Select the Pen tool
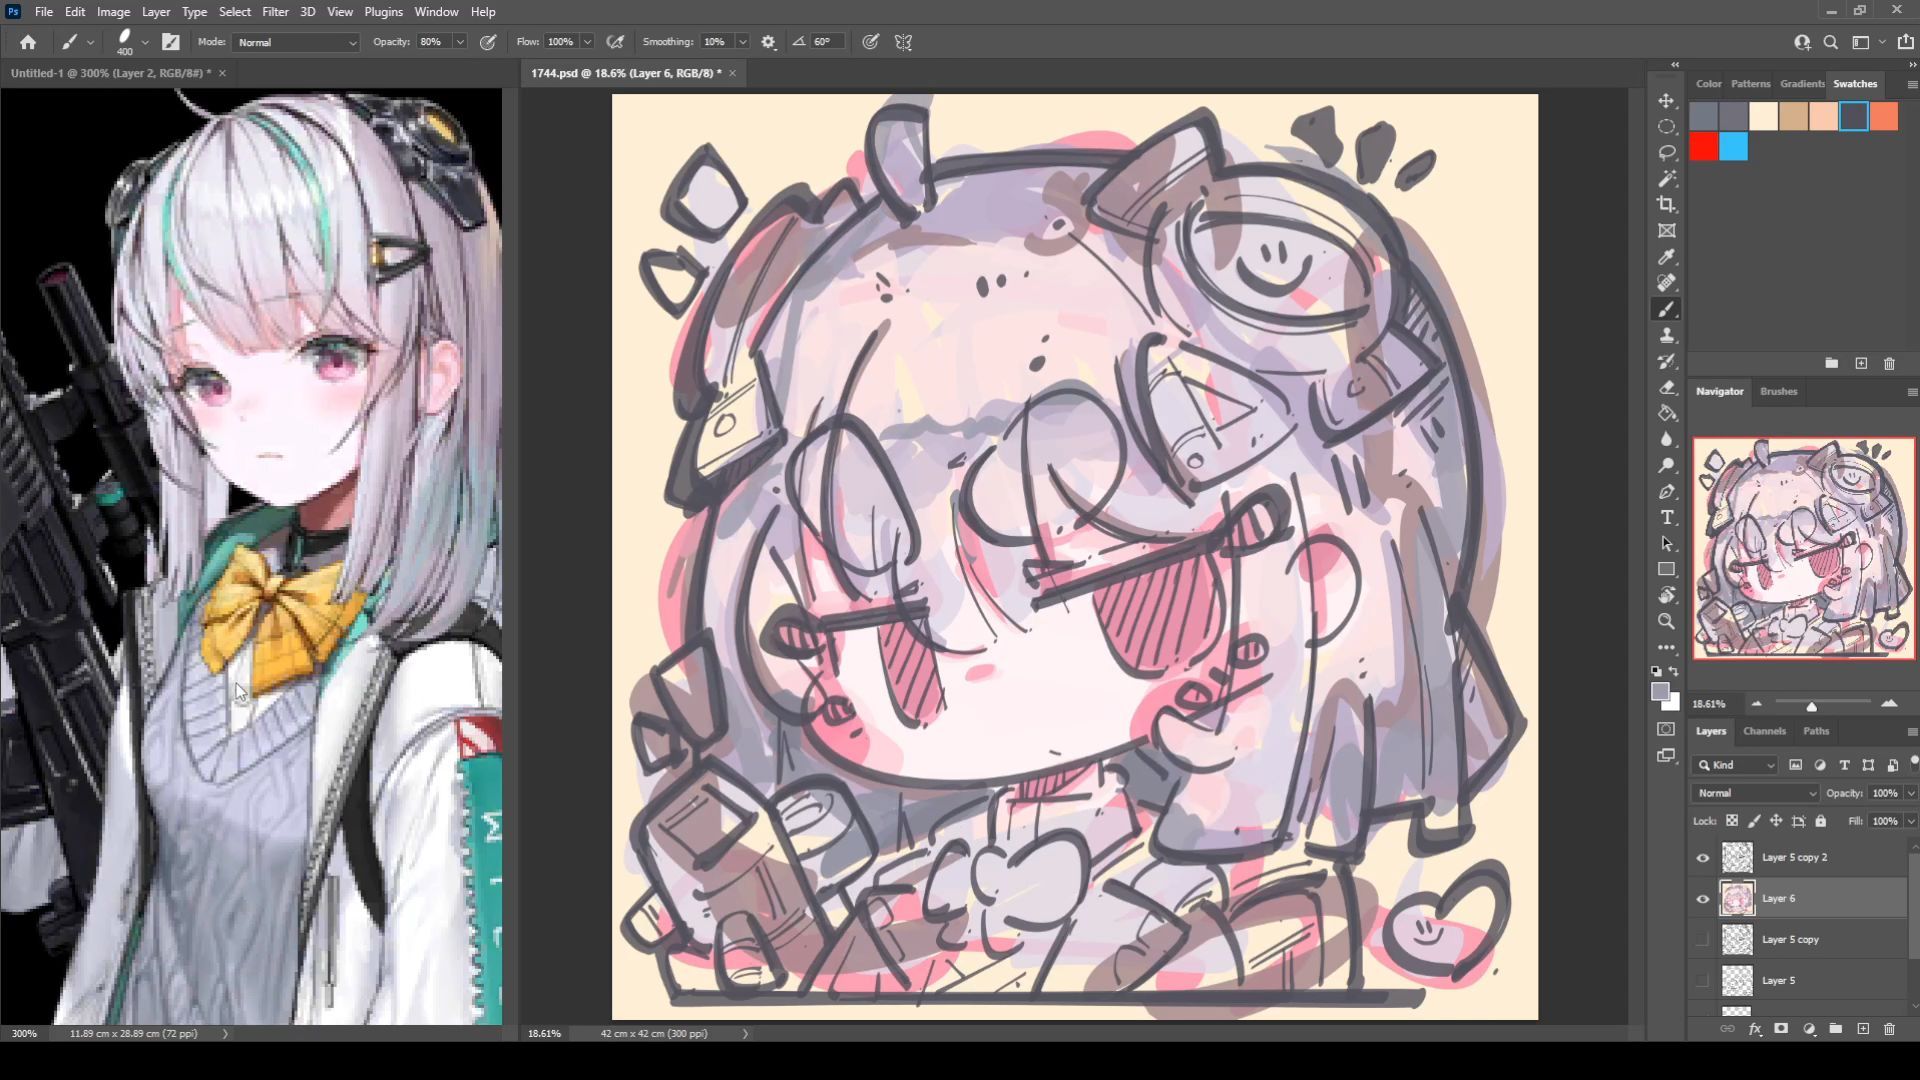The image size is (1920, 1080). 1667,492
